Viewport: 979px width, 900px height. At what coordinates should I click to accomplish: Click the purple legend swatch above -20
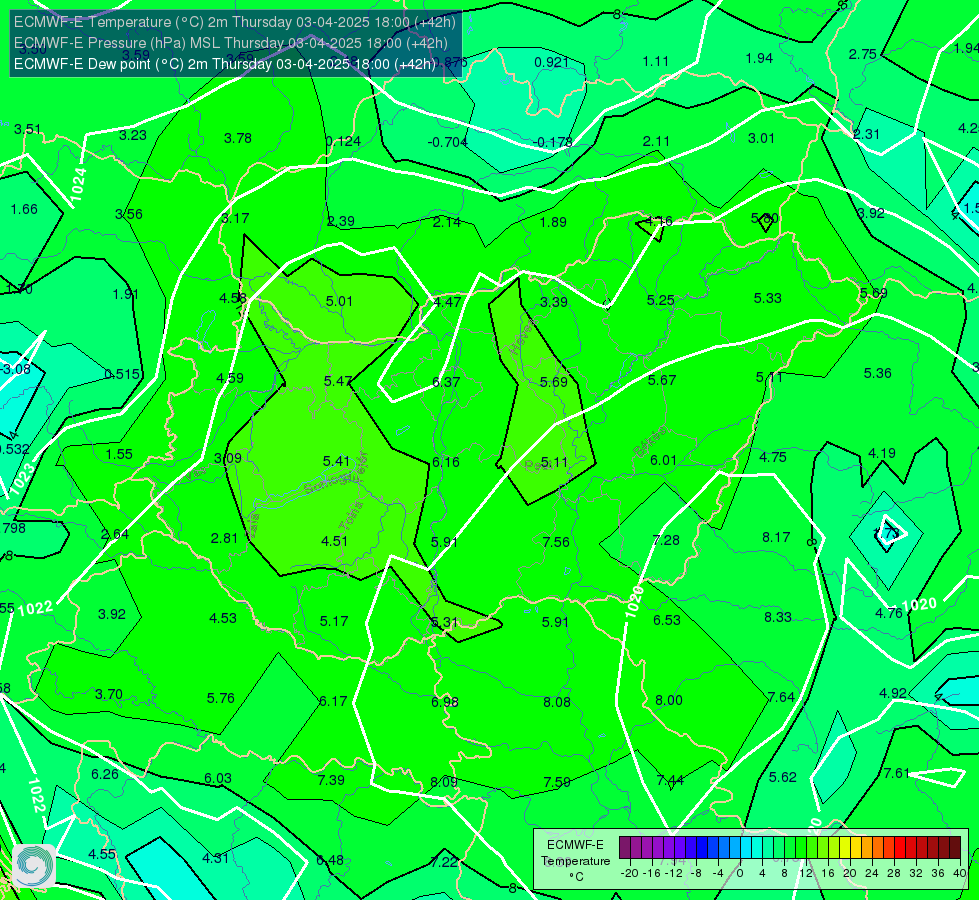pyautogui.click(x=625, y=848)
